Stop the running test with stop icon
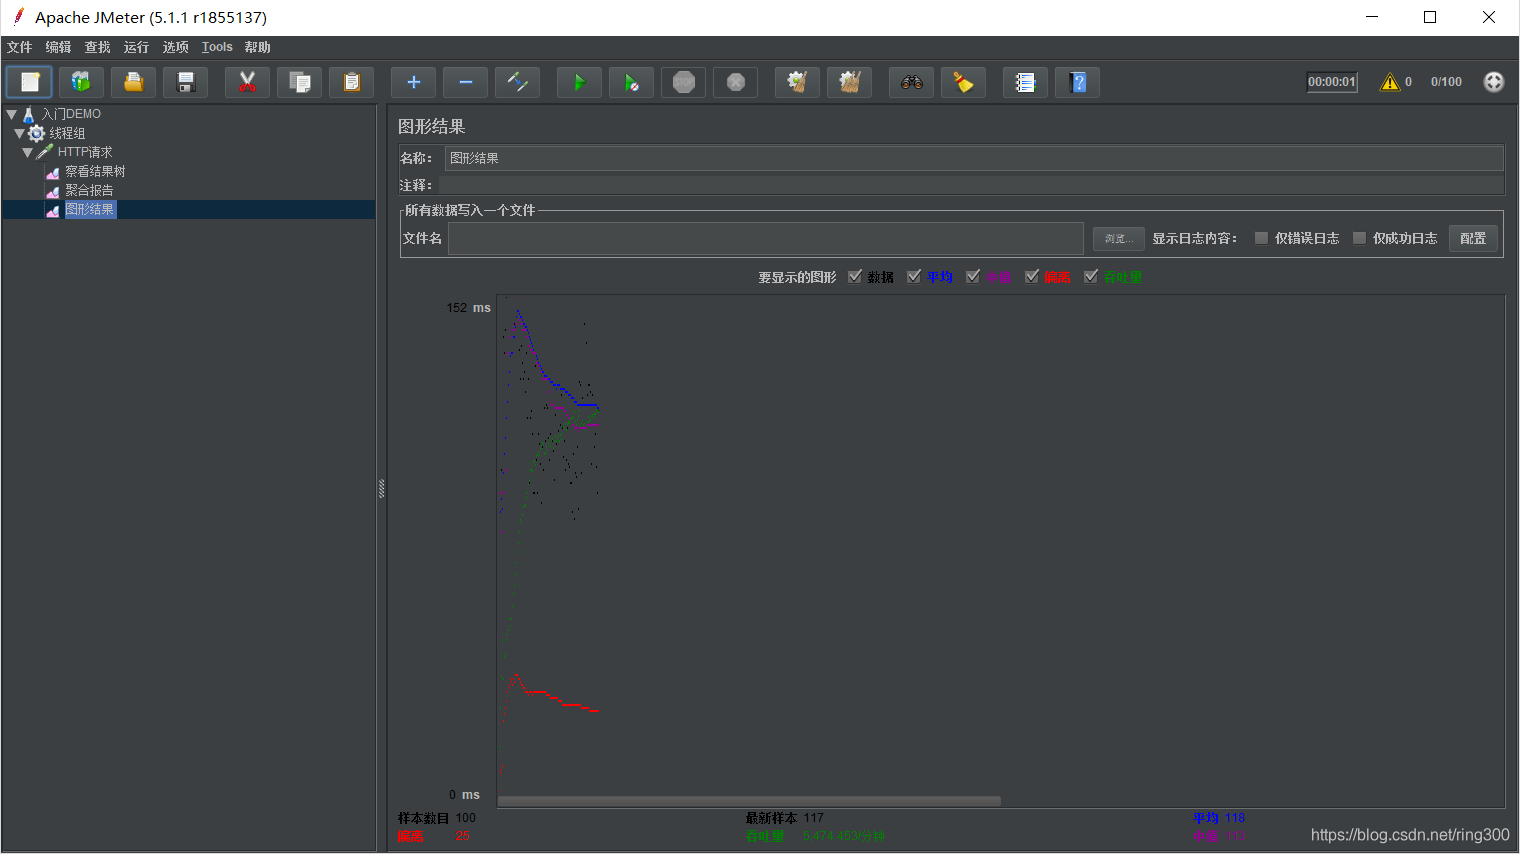 683,82
